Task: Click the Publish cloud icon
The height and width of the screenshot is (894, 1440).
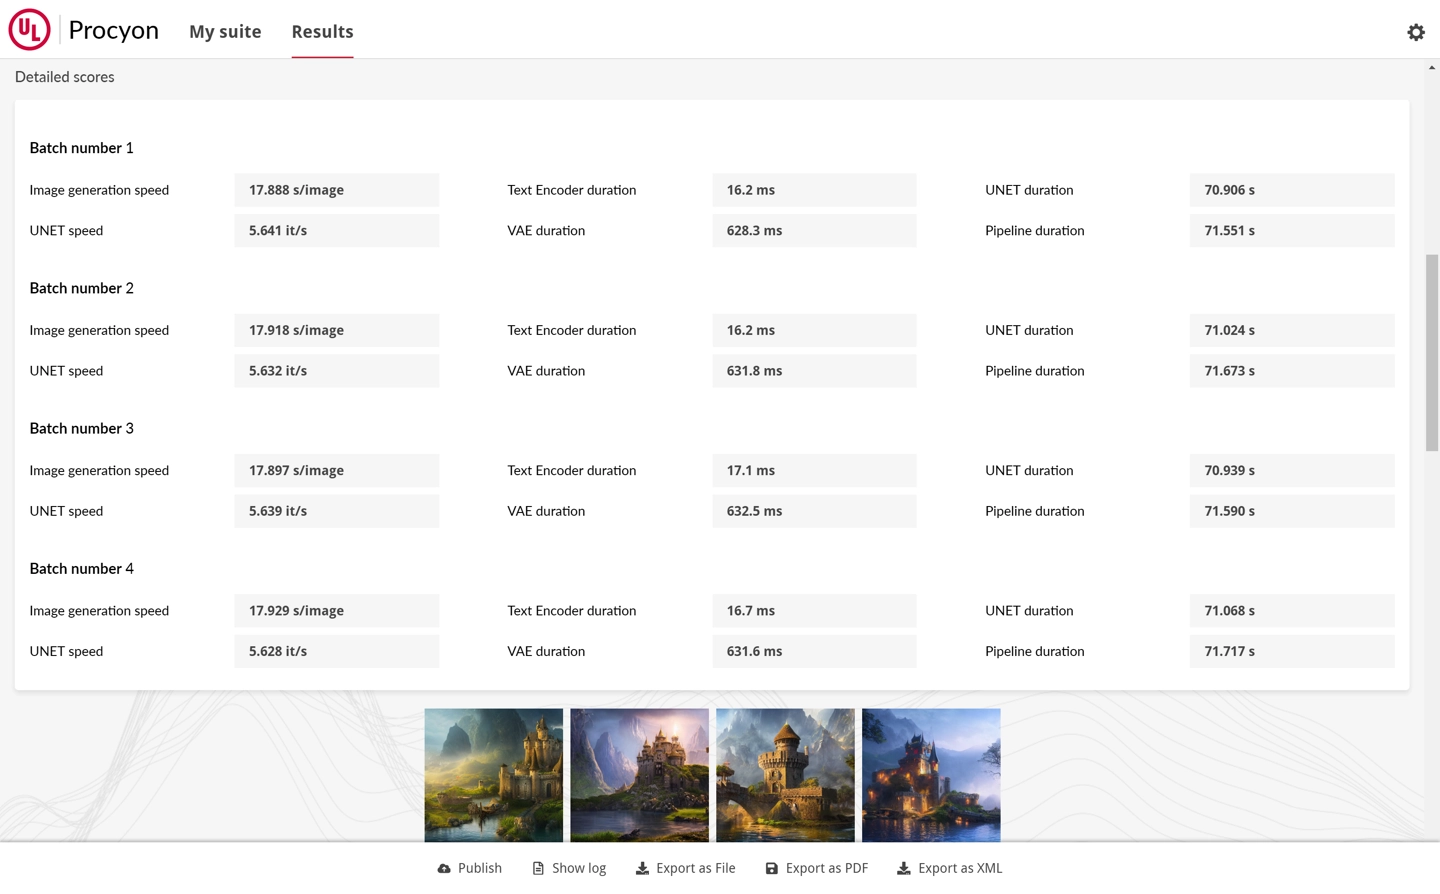Action: coord(444,868)
